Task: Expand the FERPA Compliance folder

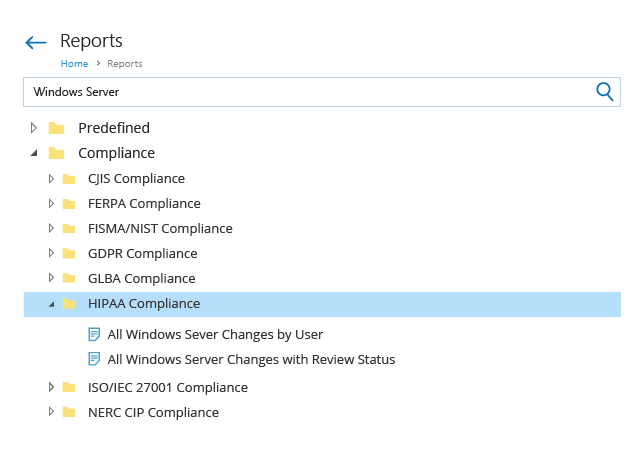Action: 51,203
